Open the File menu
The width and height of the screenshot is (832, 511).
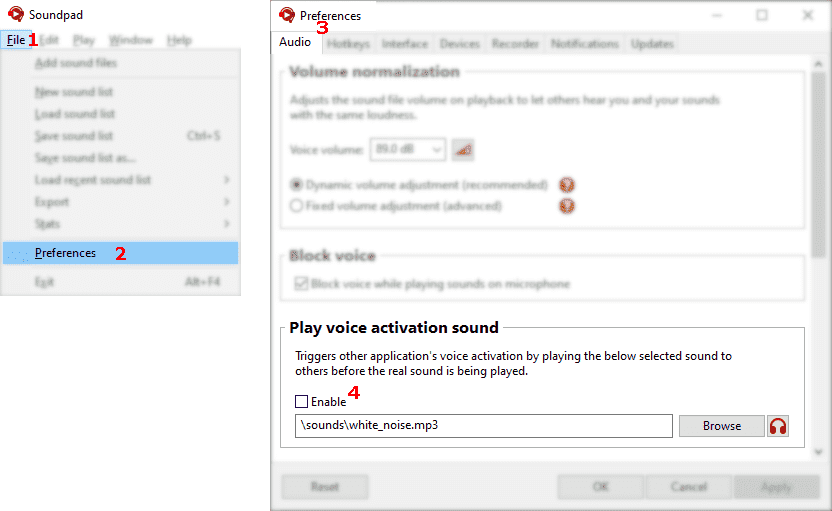click(16, 40)
